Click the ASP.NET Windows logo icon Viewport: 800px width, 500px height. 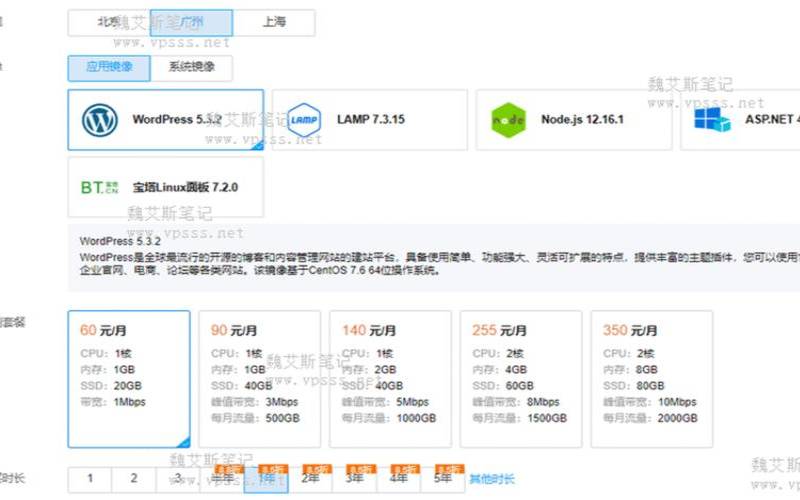tap(713, 120)
